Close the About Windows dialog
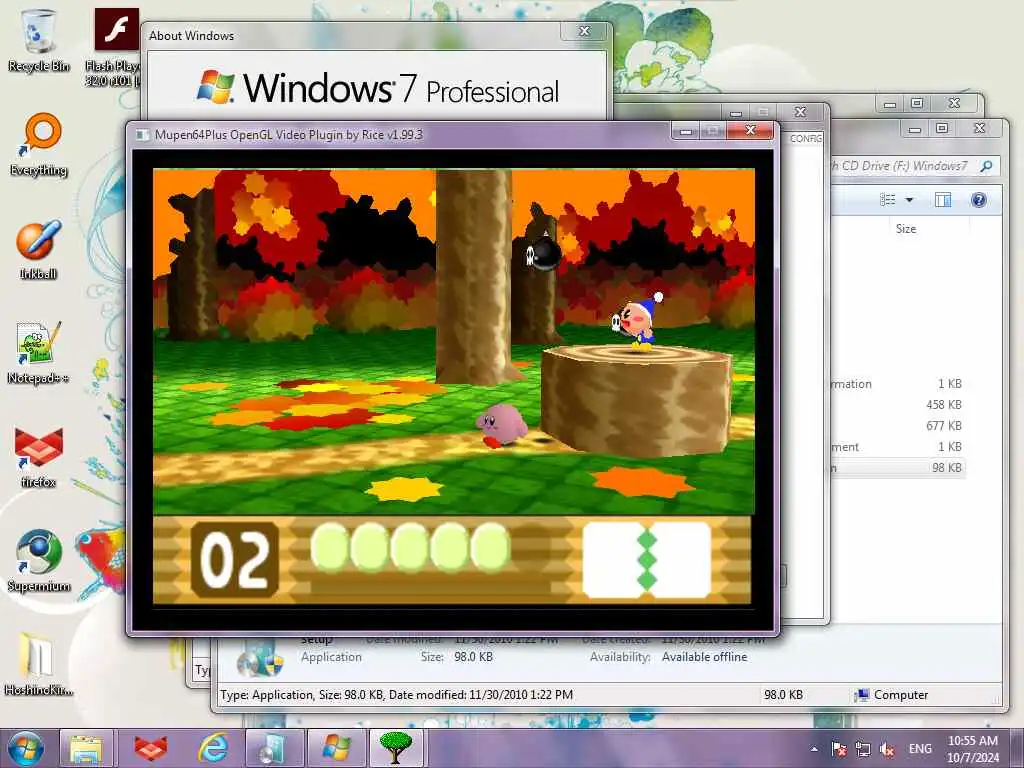 (584, 31)
